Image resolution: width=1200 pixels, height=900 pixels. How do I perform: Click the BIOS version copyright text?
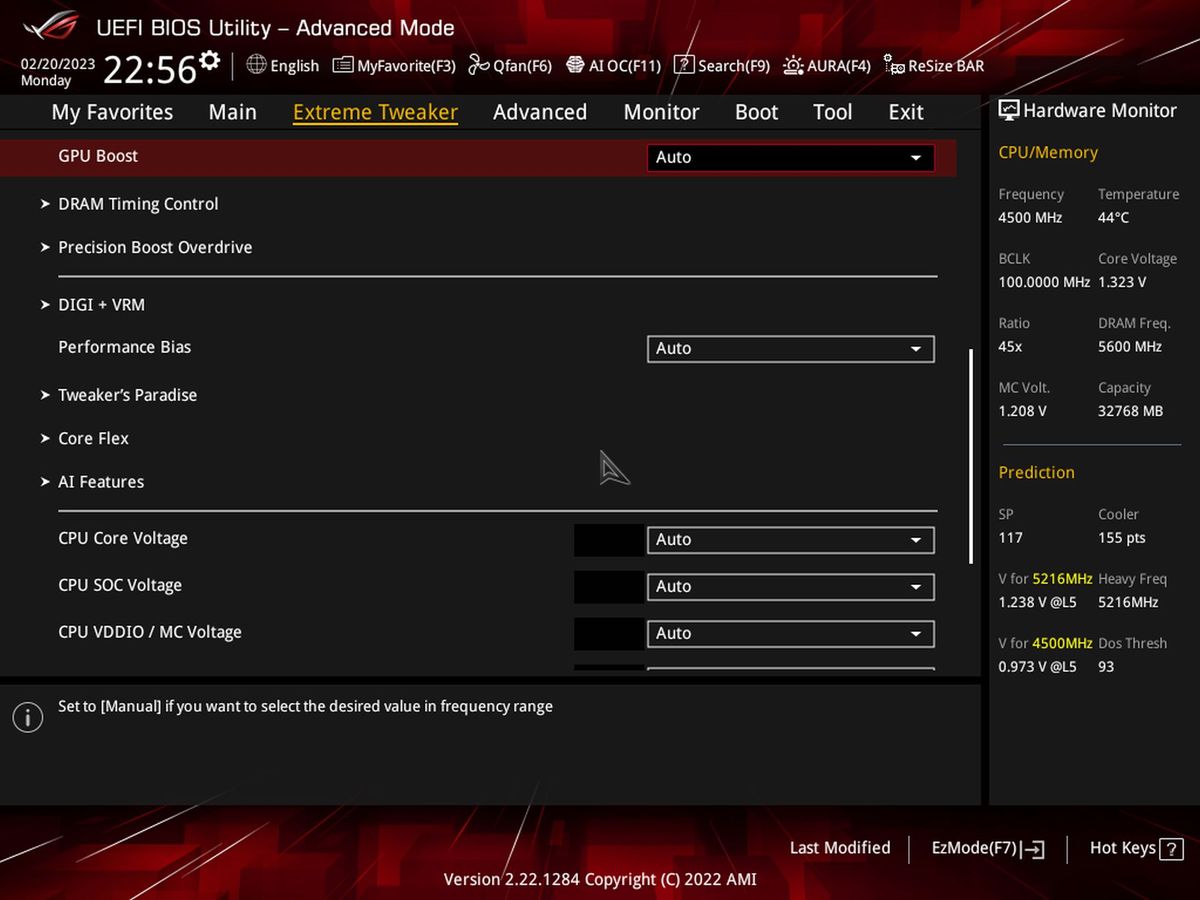[600, 880]
